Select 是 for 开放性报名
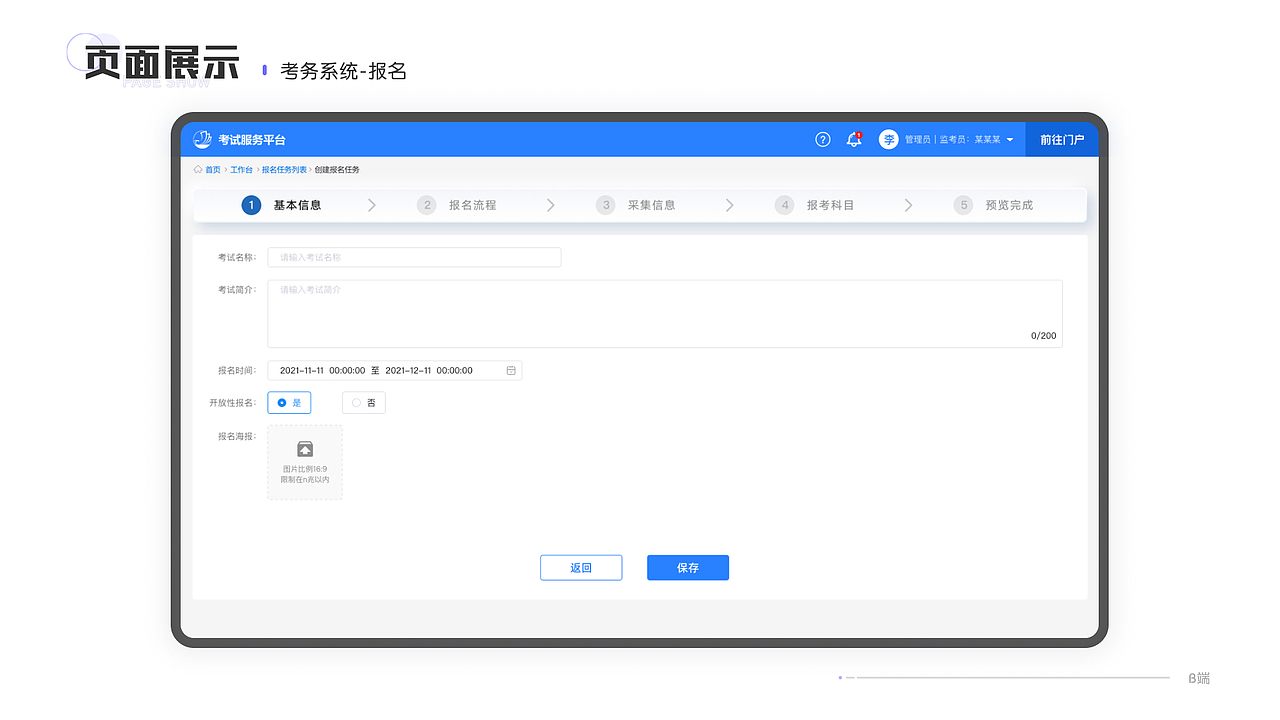This screenshot has width=1280, height=720. pos(288,402)
